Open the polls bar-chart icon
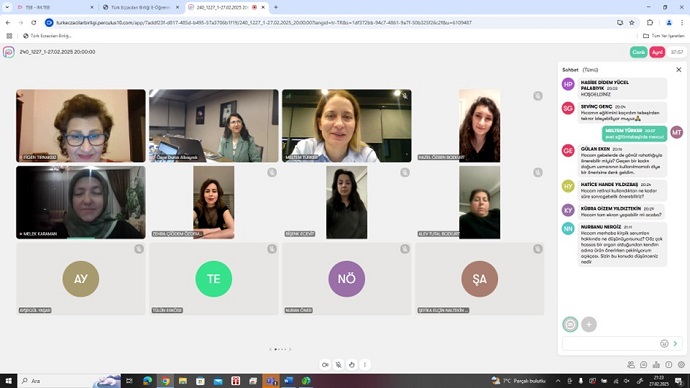Image resolution: width=690 pixels, height=388 pixels. coord(657,365)
